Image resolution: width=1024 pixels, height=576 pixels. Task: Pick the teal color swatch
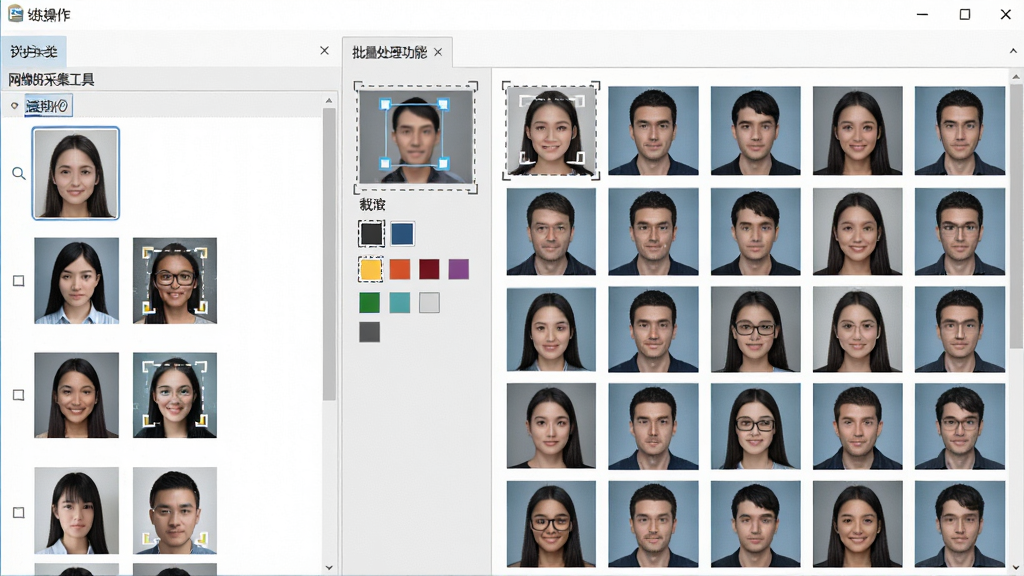click(400, 302)
